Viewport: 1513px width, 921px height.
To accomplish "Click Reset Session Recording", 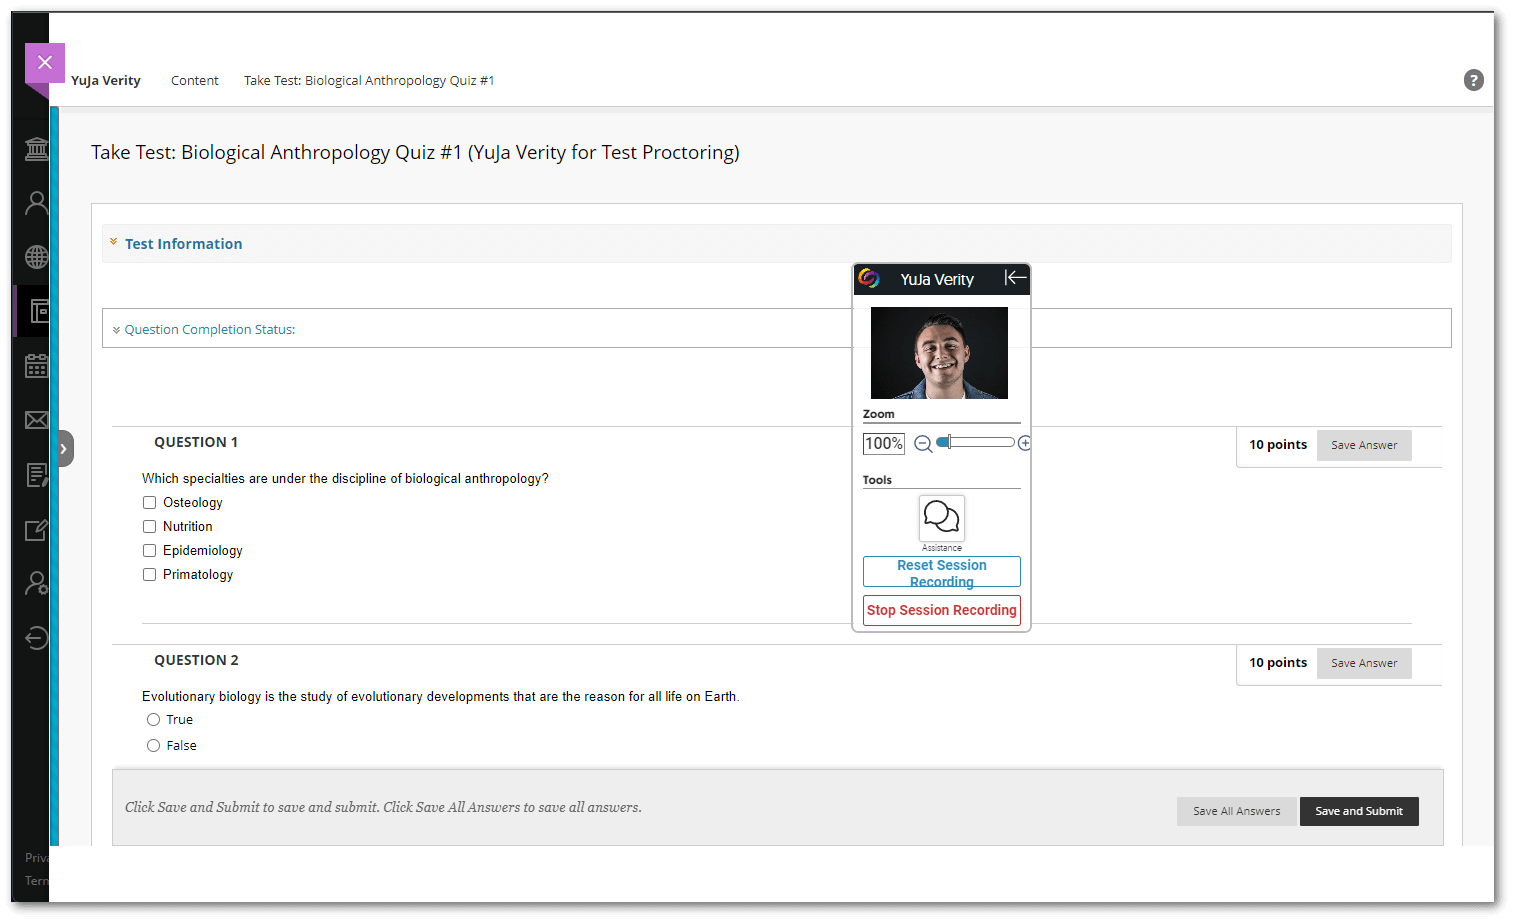I will [942, 572].
